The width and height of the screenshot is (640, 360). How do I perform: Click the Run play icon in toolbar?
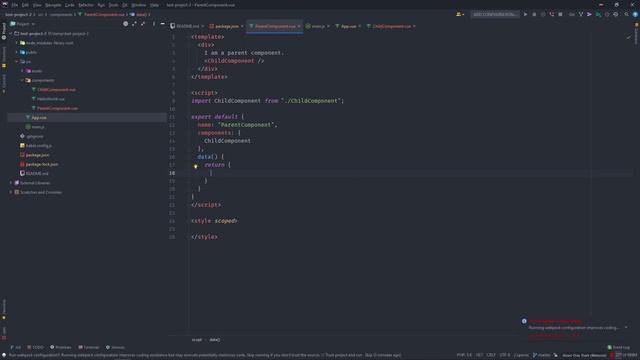(x=525, y=14)
